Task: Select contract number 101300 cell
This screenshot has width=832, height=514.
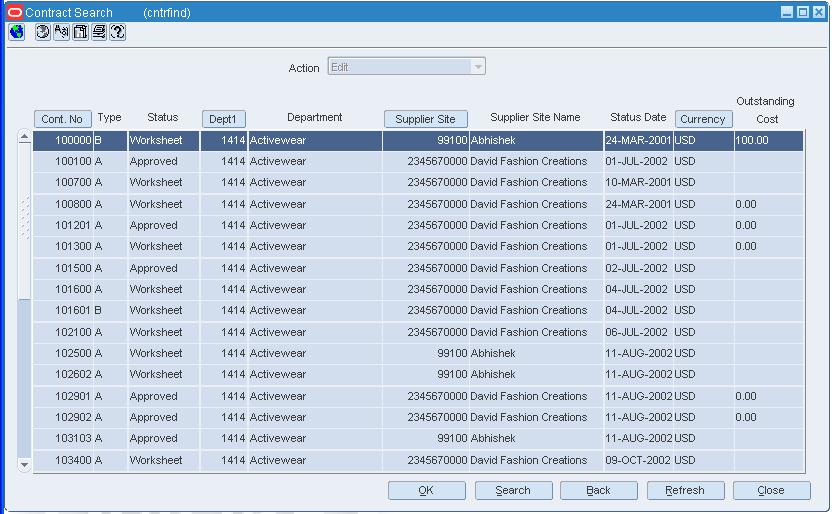Action: coord(63,247)
